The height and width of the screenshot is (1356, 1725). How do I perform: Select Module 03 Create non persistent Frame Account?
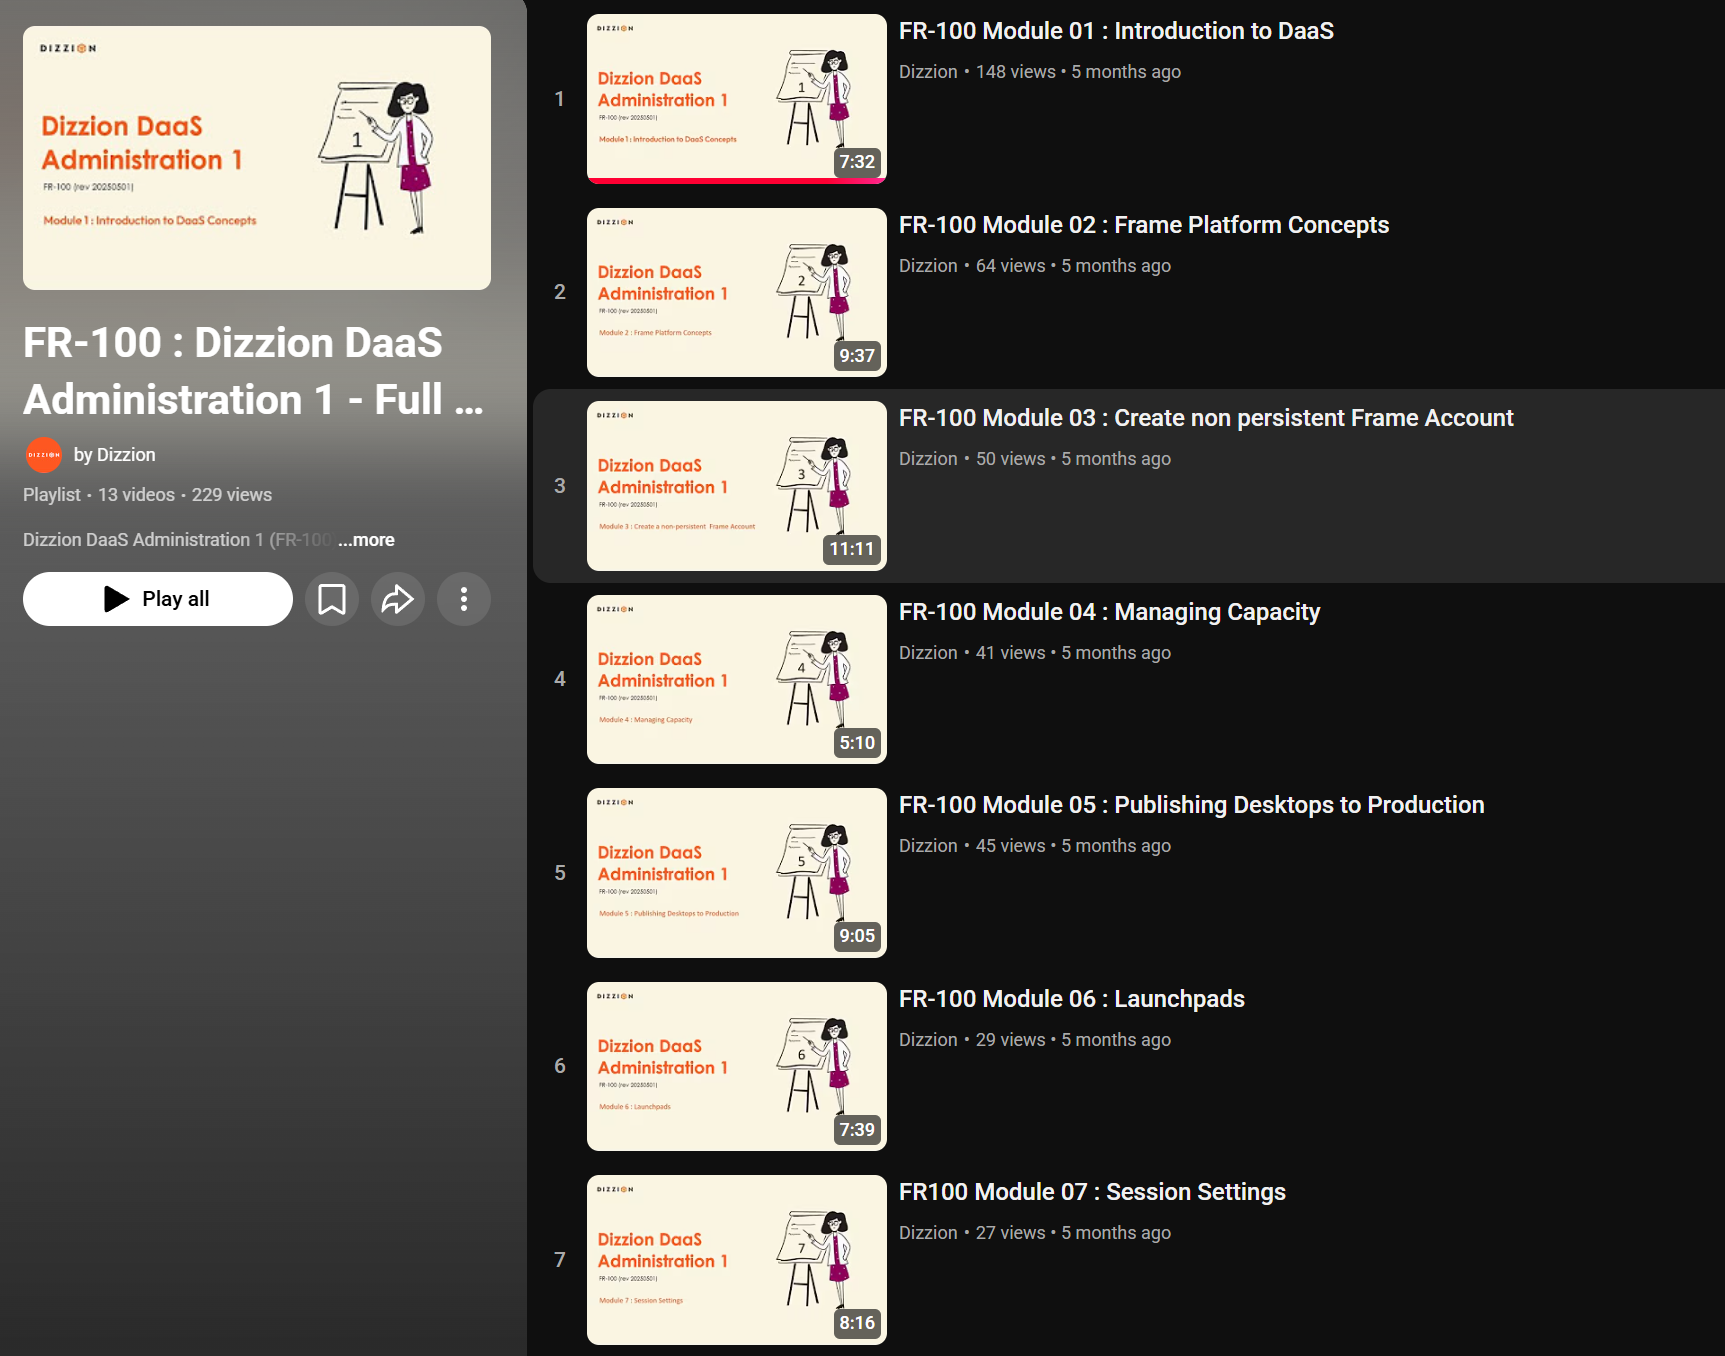1205,418
